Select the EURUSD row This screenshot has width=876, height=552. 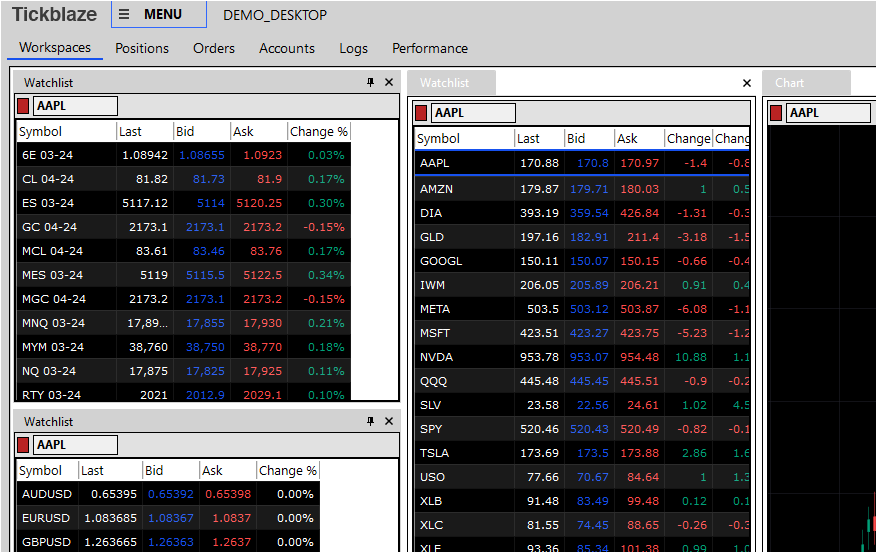[x=168, y=518]
